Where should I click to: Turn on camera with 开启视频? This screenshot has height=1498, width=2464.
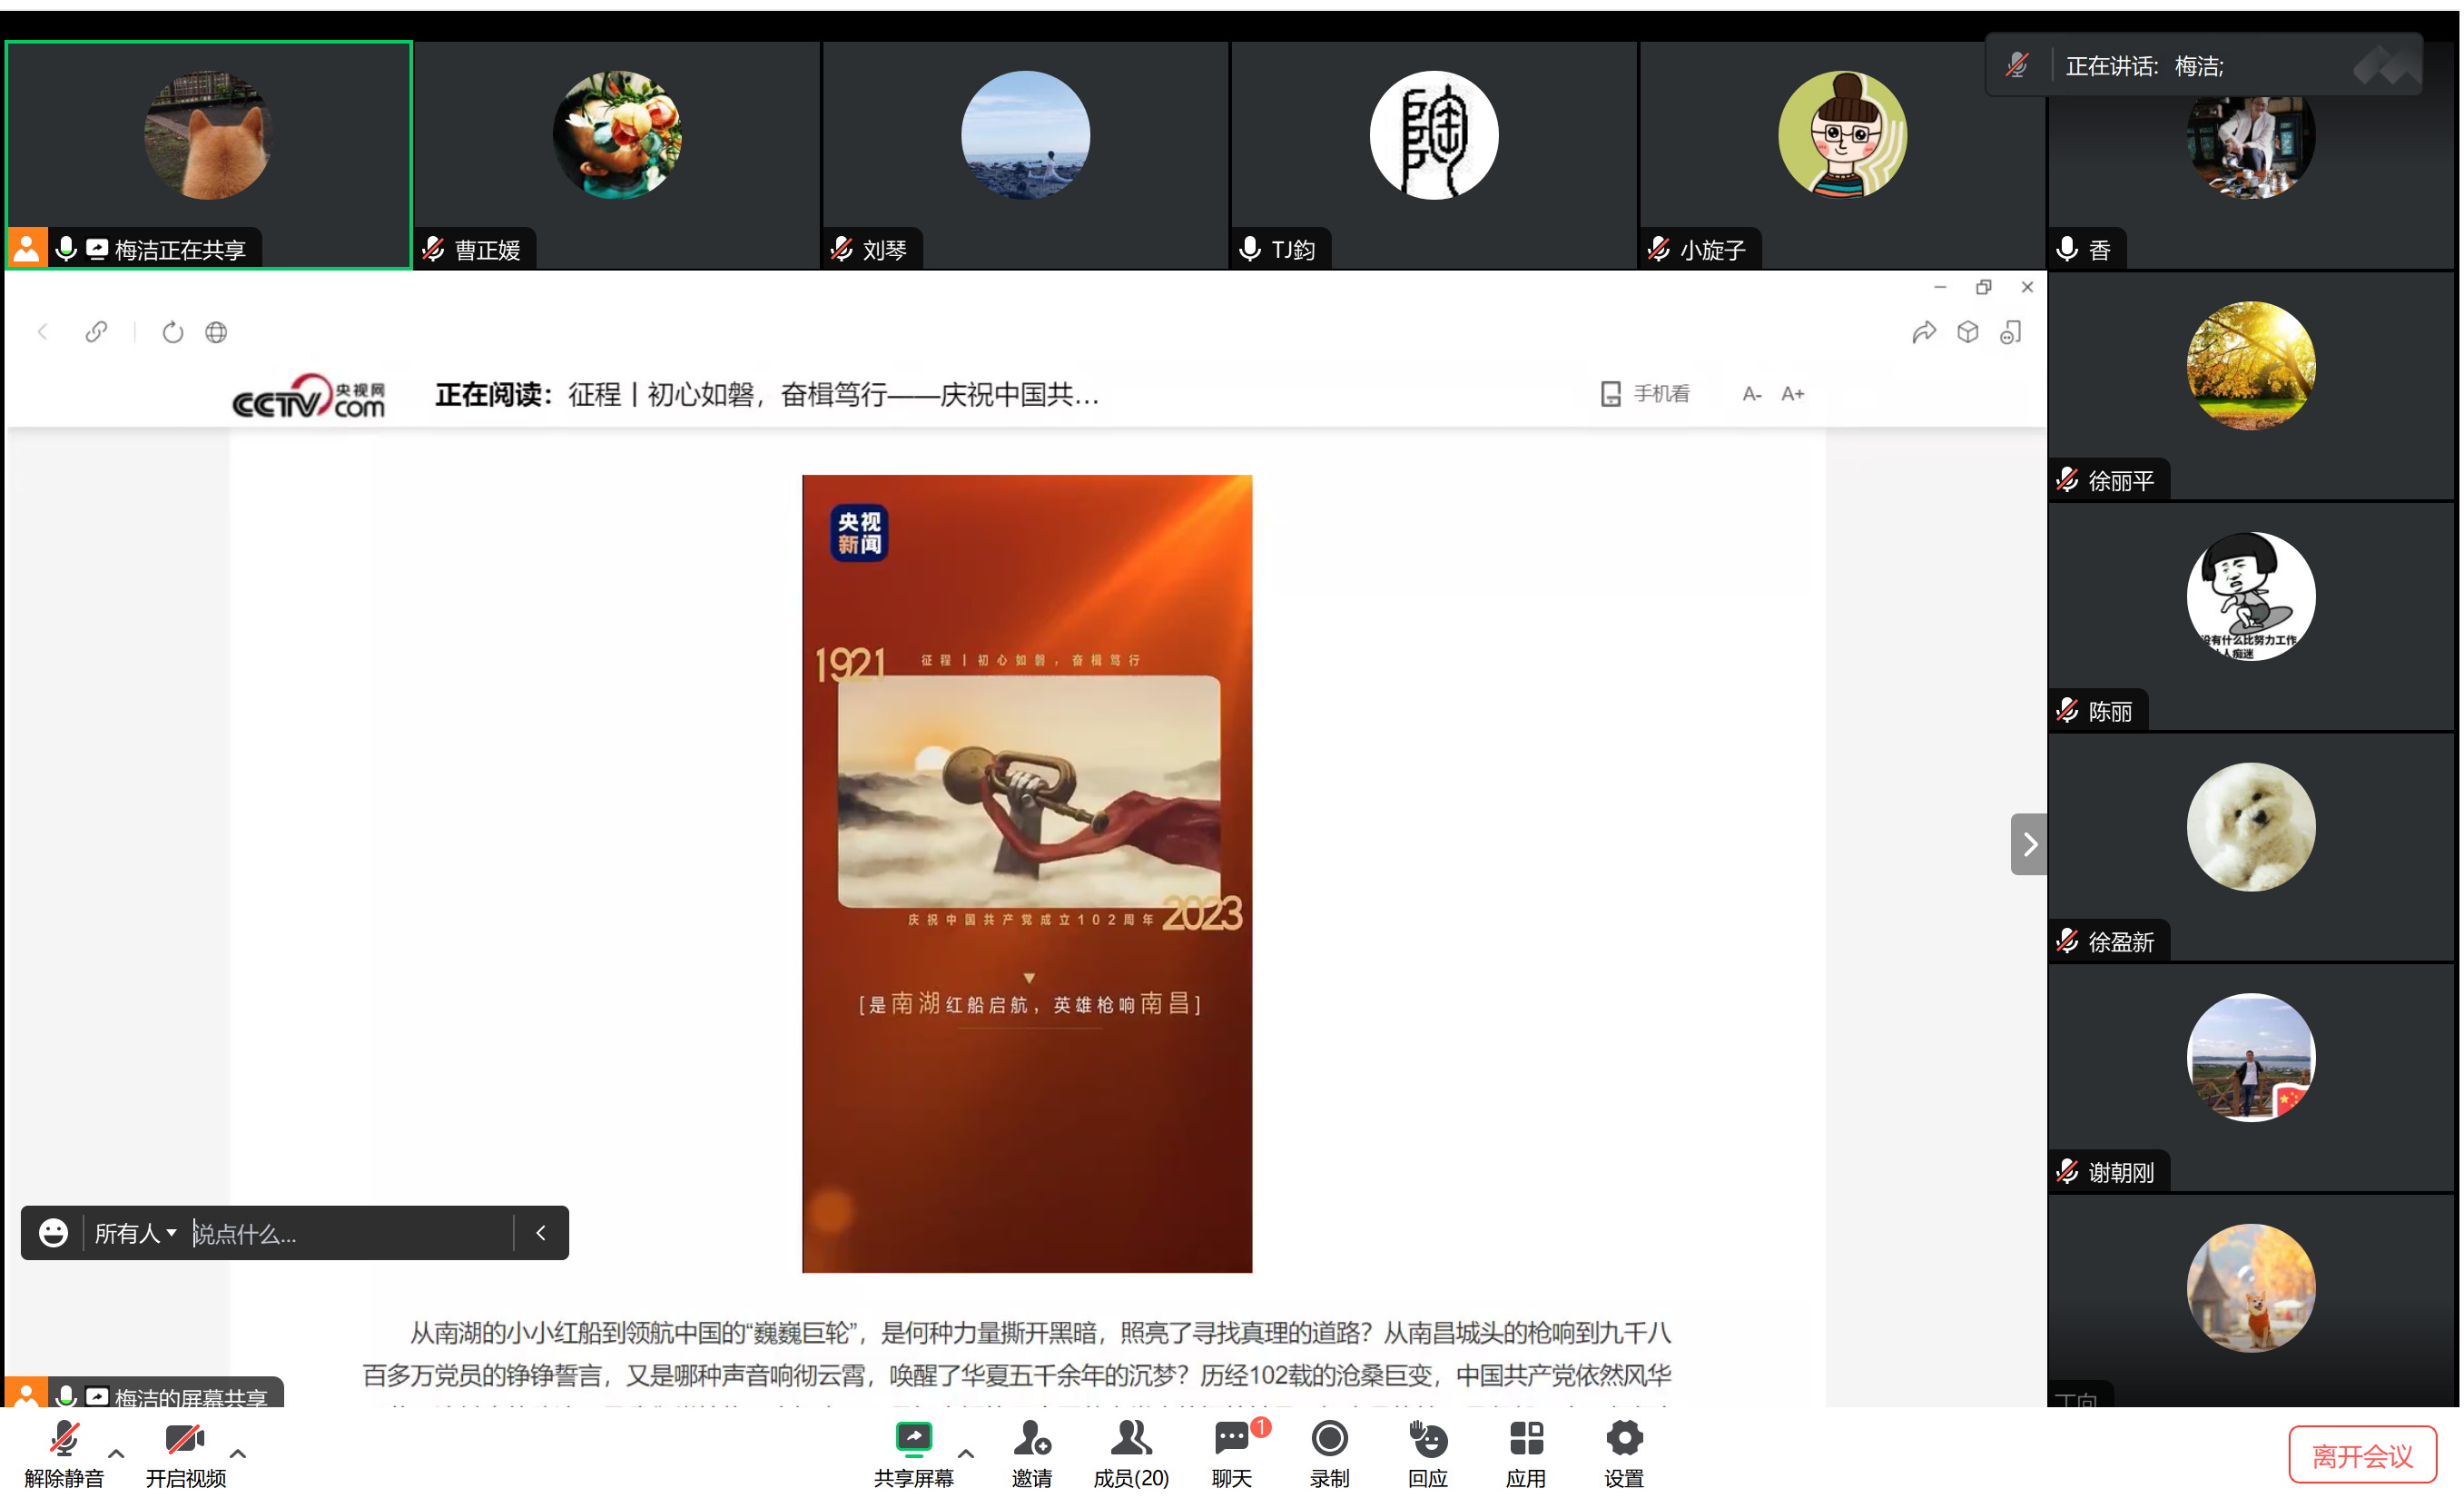[186, 1454]
